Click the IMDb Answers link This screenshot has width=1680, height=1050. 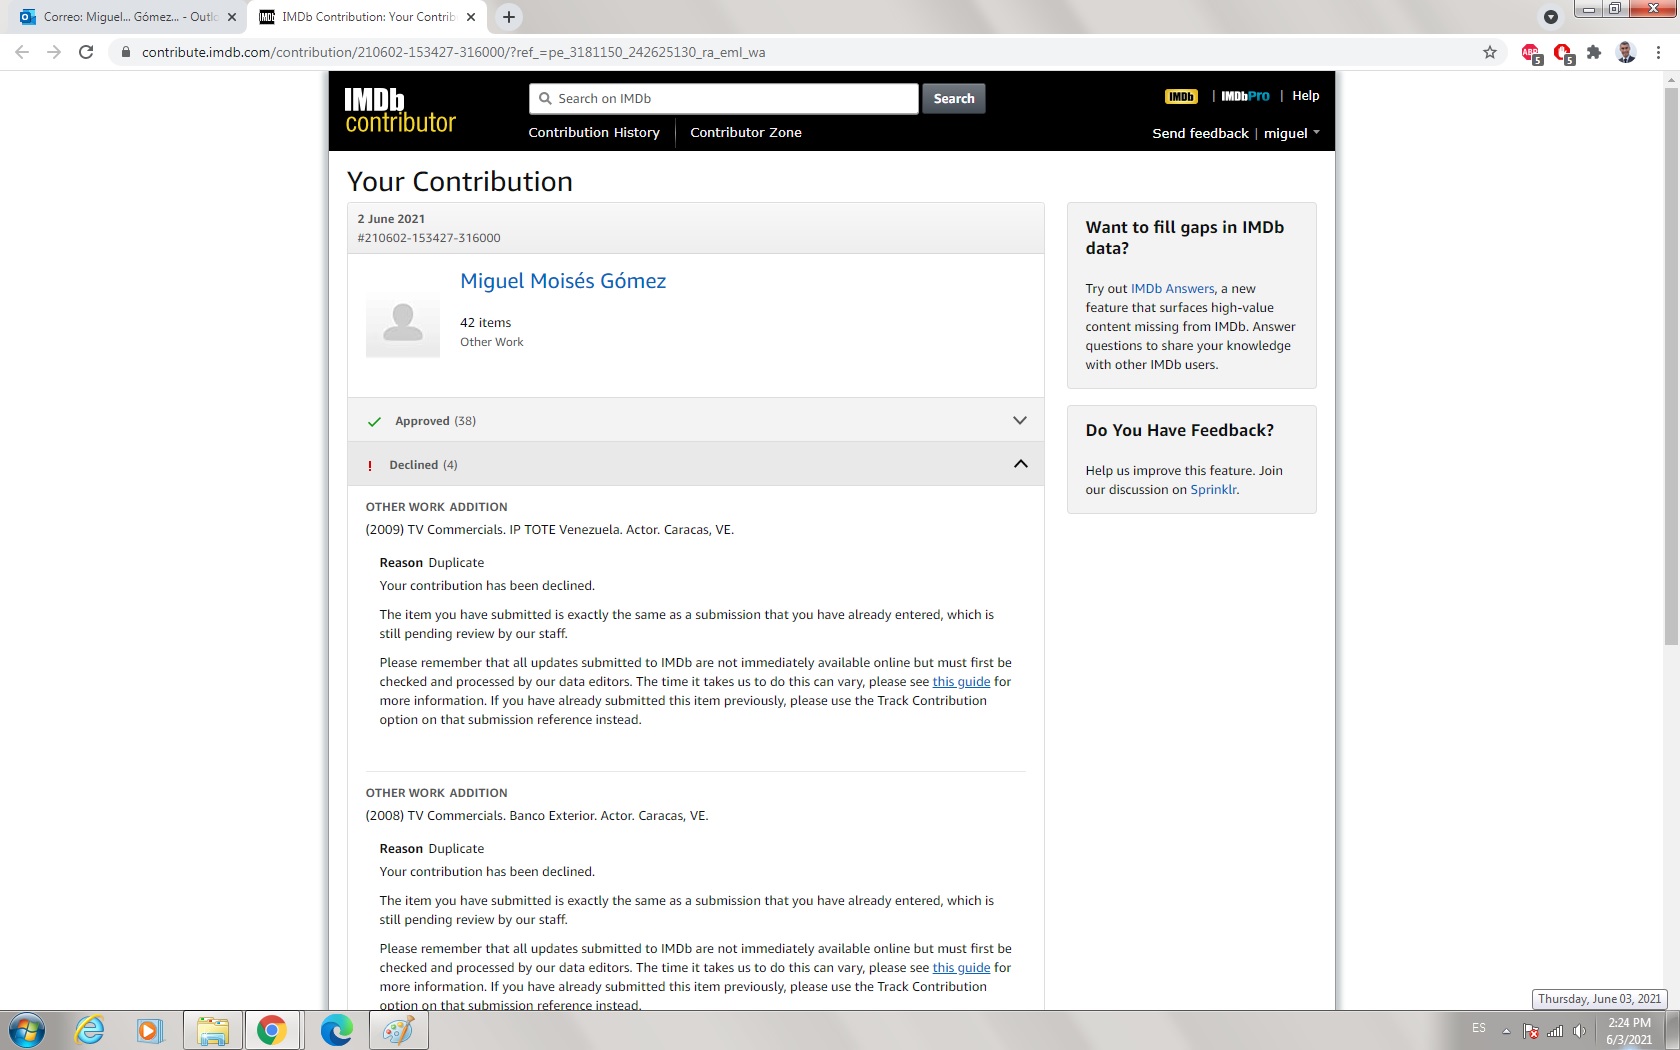(x=1172, y=289)
